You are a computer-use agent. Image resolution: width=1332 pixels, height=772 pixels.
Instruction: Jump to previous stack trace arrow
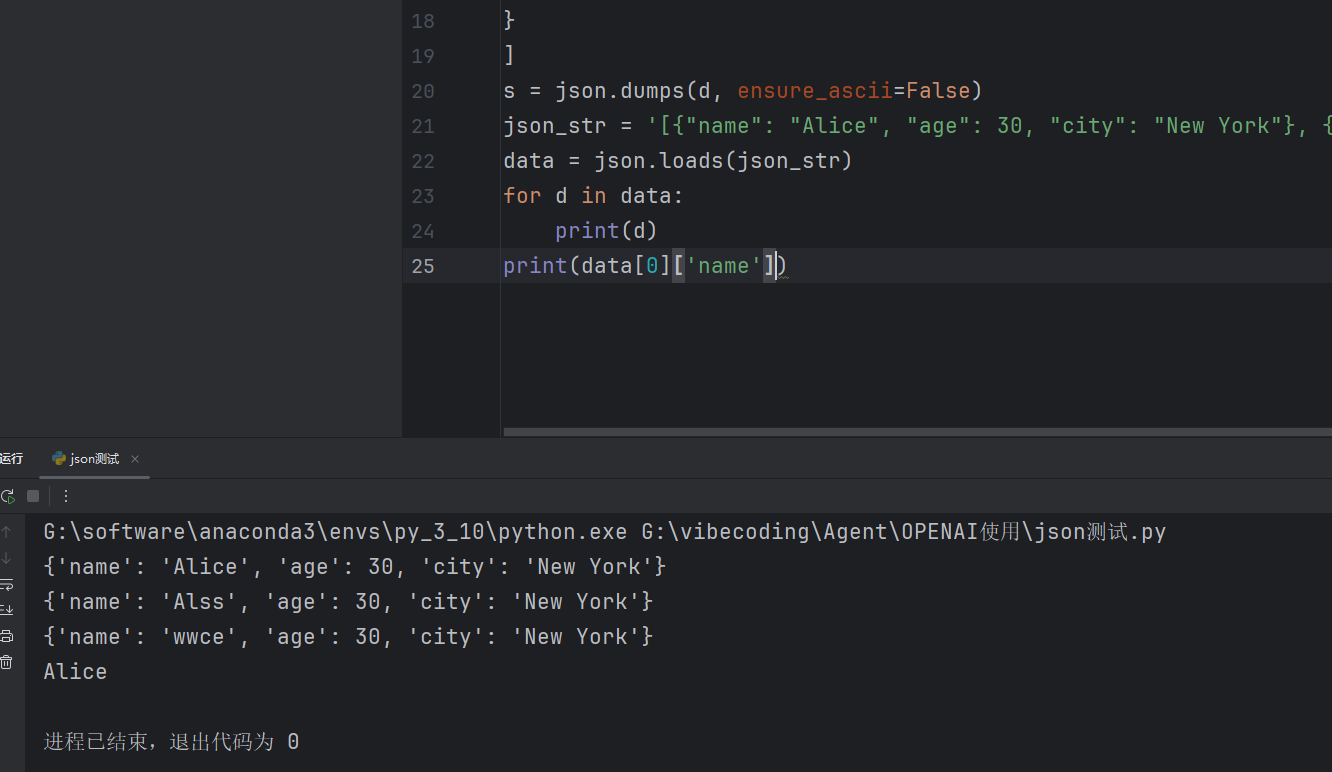(7, 532)
